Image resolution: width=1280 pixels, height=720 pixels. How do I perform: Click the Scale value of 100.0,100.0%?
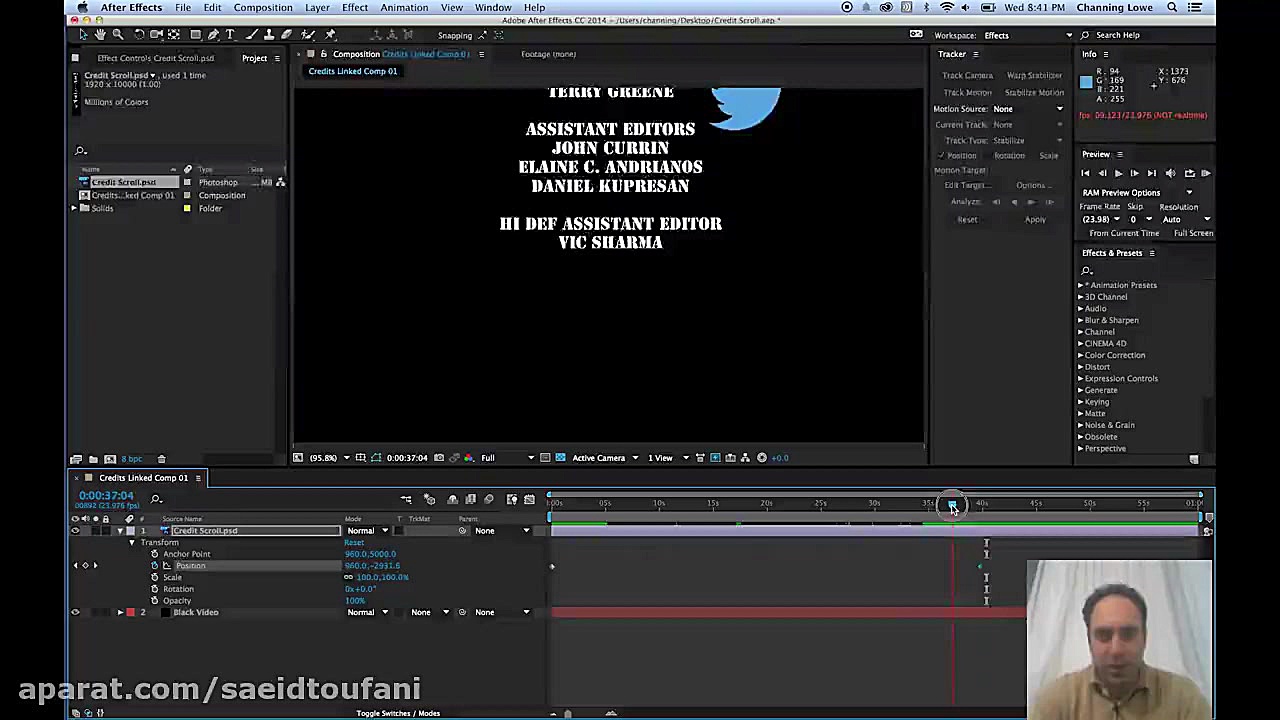[x=382, y=577]
